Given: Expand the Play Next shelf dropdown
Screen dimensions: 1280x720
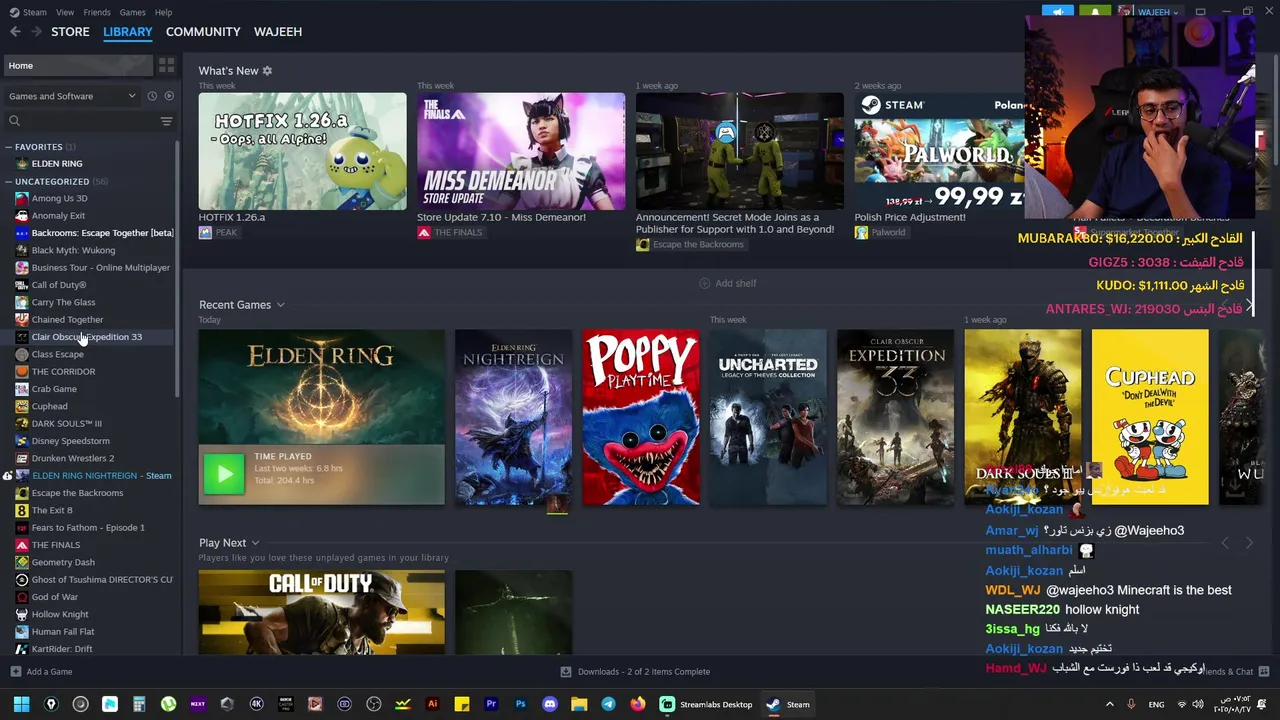Looking at the screenshot, I should click(255, 543).
